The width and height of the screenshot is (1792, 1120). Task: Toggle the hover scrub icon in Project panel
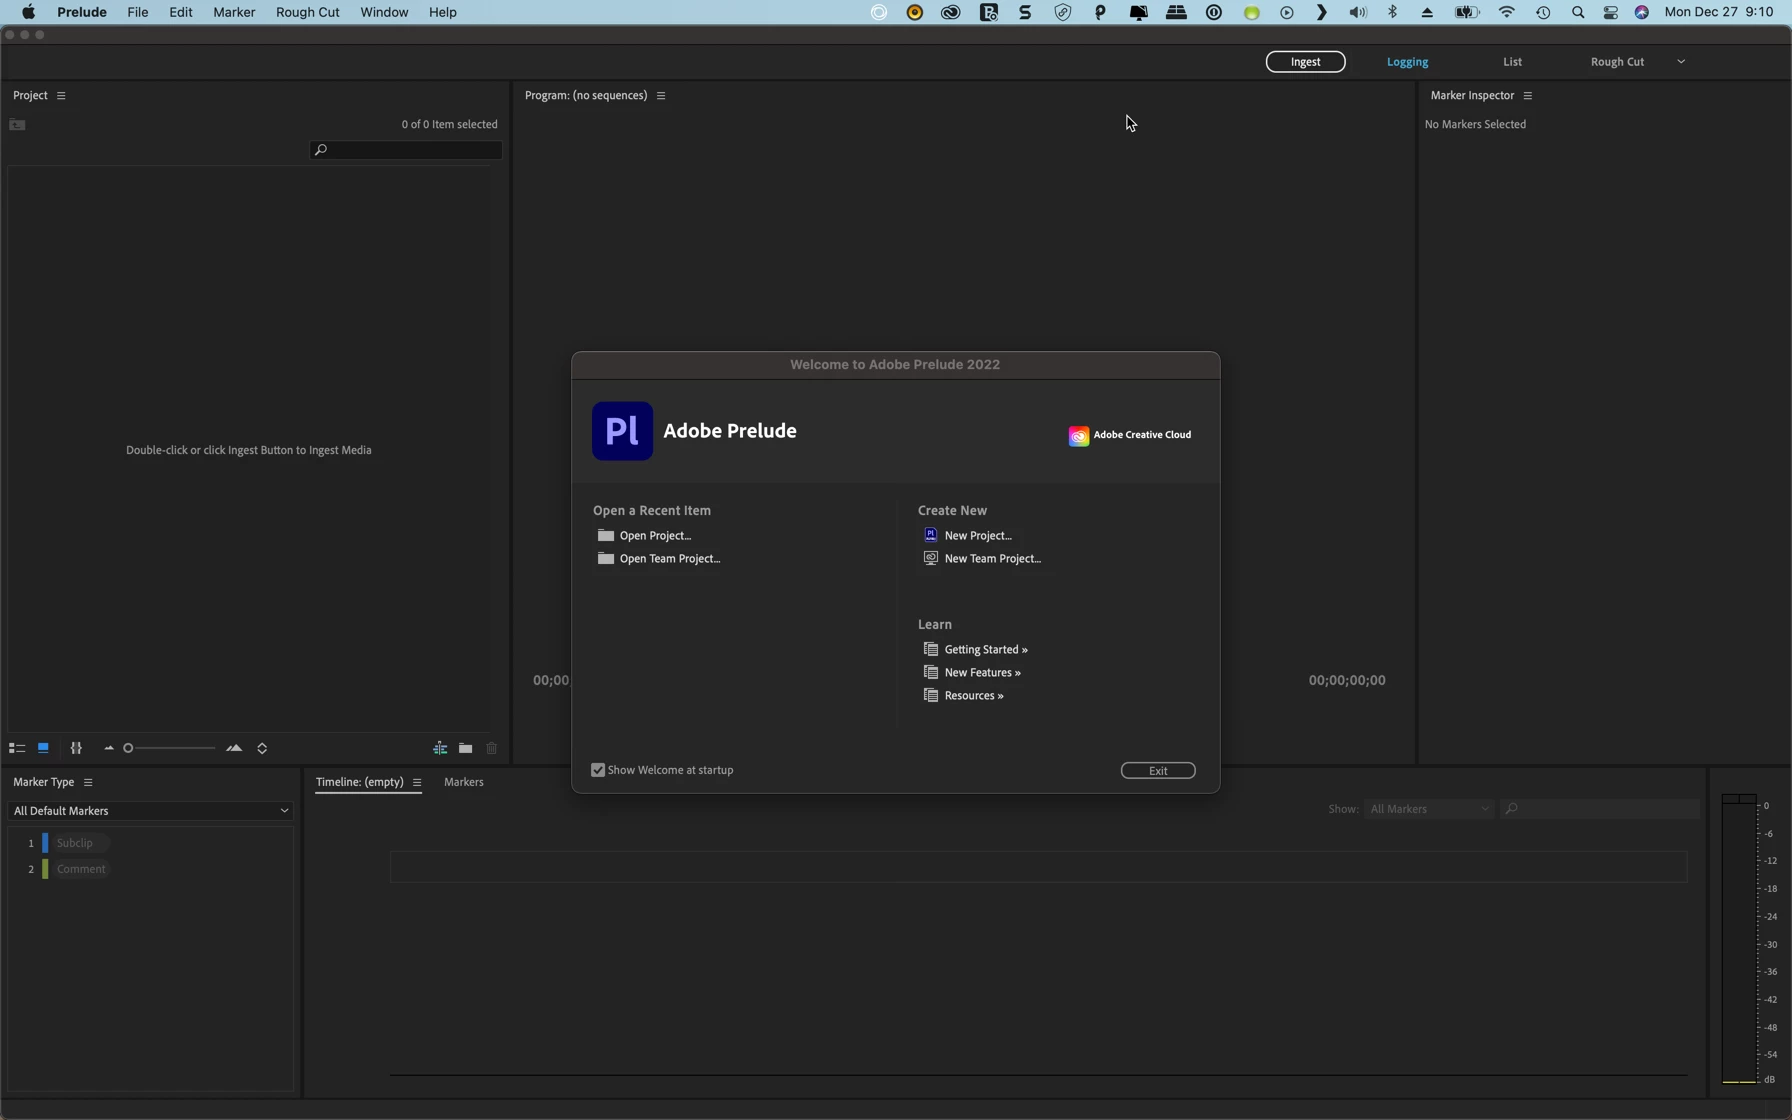tap(76, 748)
